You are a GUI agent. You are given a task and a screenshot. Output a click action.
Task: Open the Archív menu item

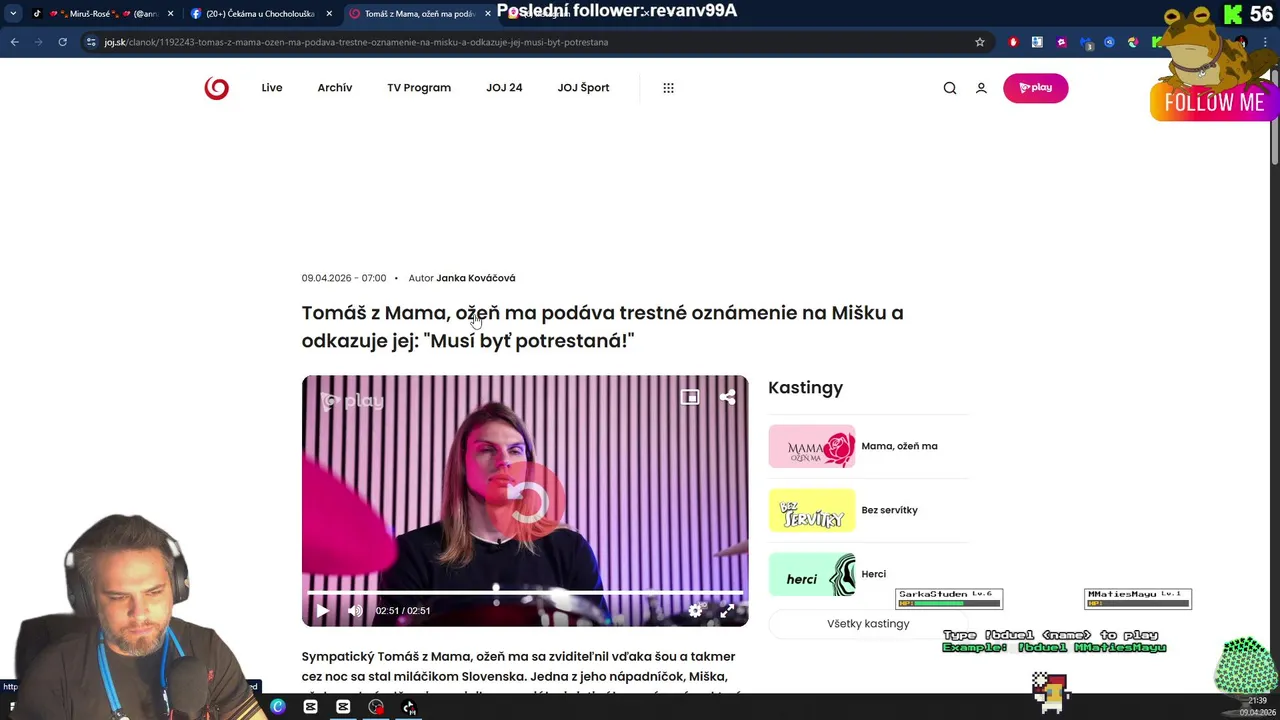(335, 88)
